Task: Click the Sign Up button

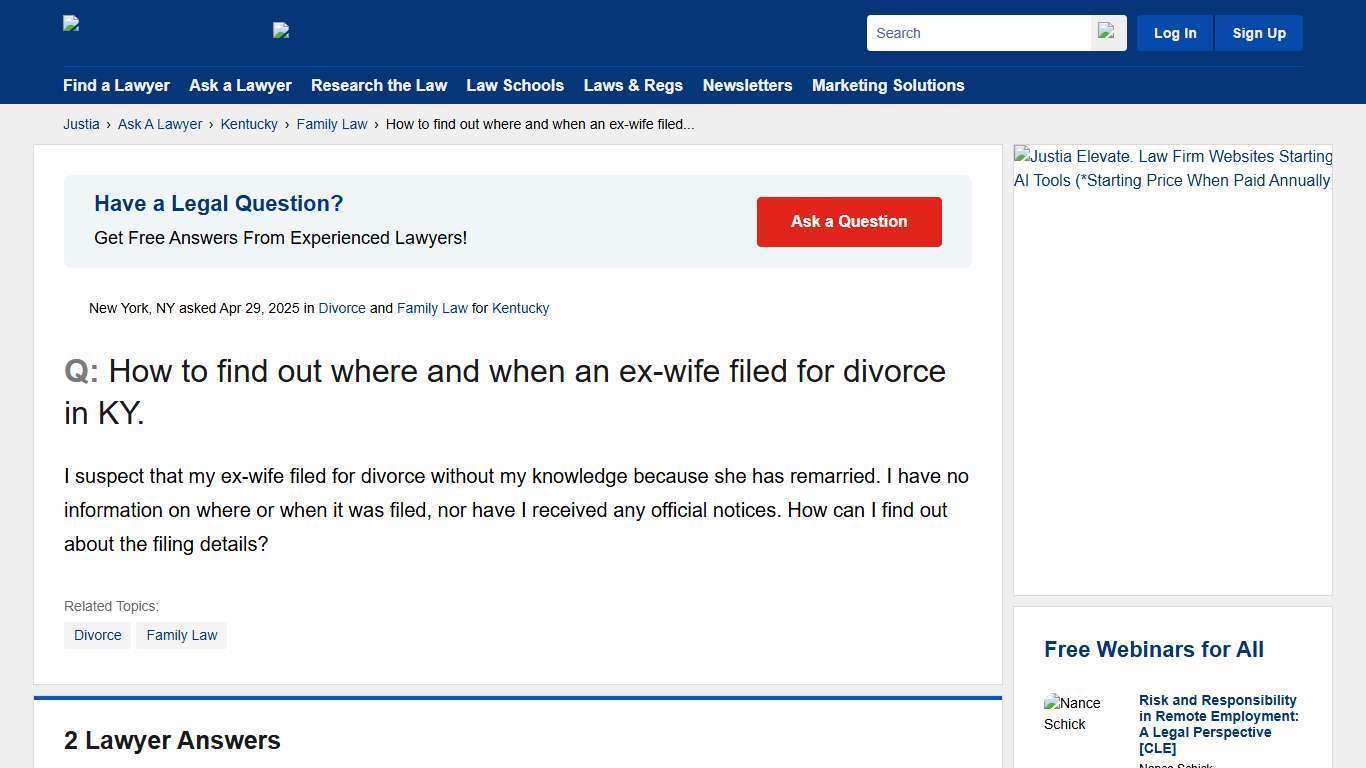Action: (x=1258, y=32)
